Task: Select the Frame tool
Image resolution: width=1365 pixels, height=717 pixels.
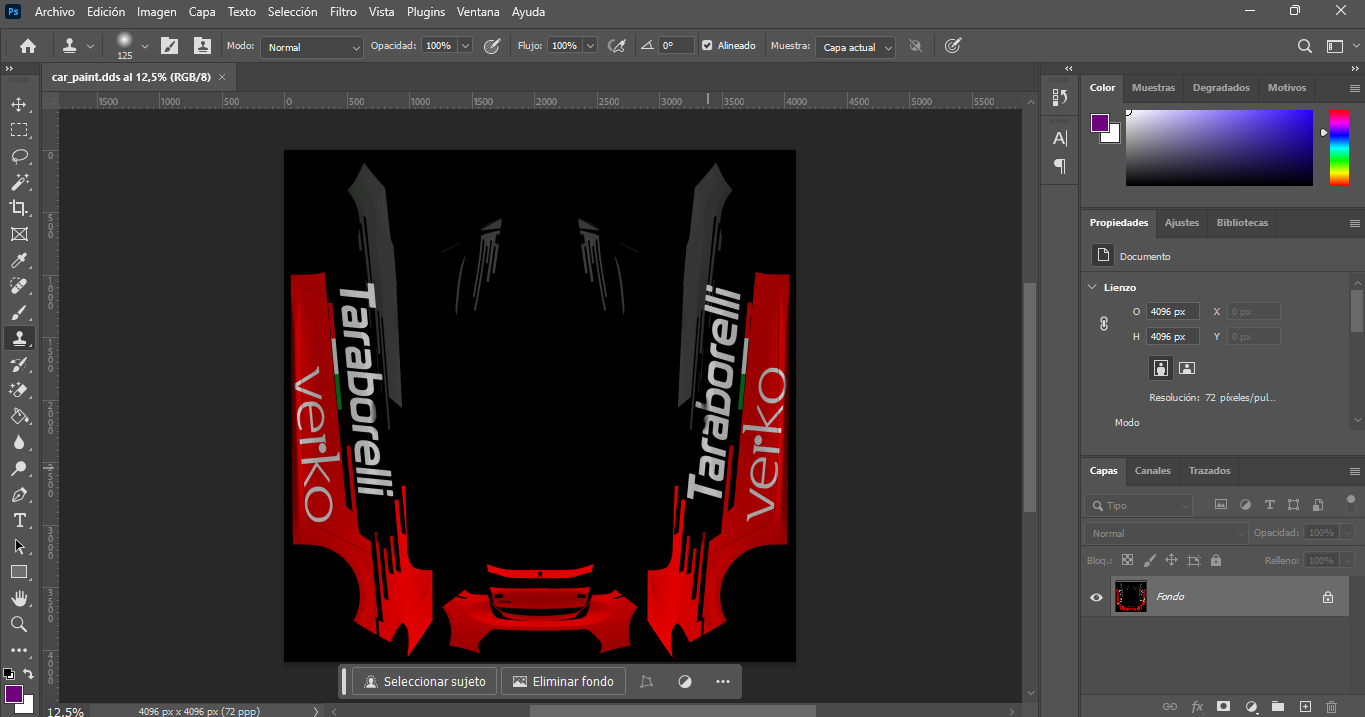Action: pos(19,234)
